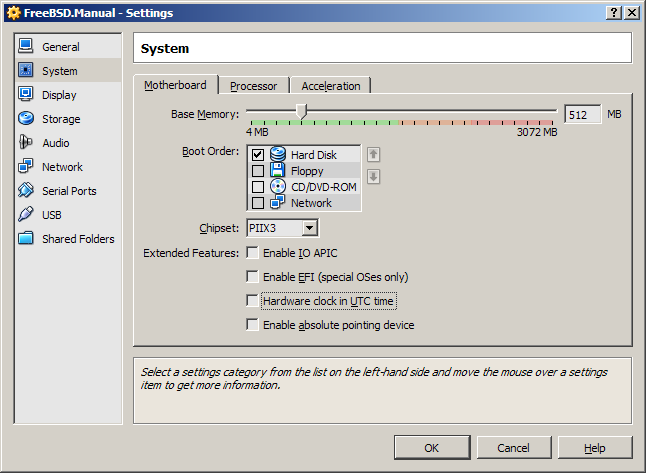
Task: Click the 3072 MB maximum memory label
Action: [x=537, y=132]
